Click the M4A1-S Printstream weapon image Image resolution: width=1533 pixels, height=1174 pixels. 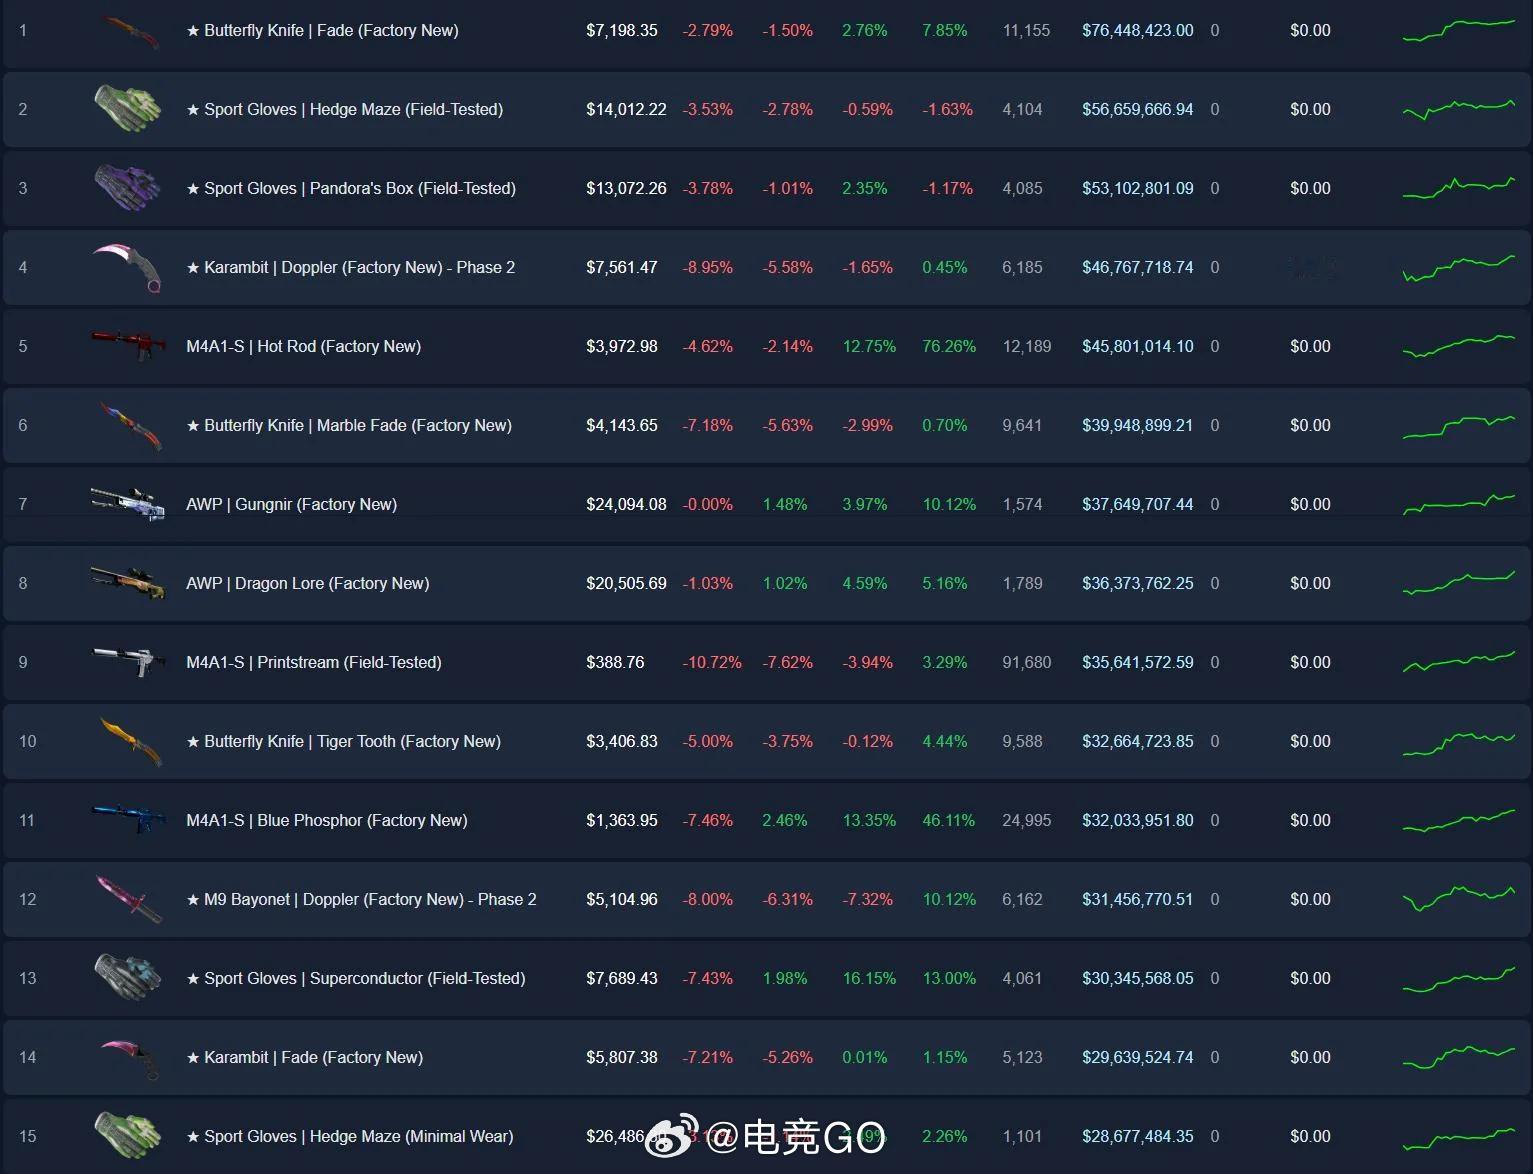128,662
